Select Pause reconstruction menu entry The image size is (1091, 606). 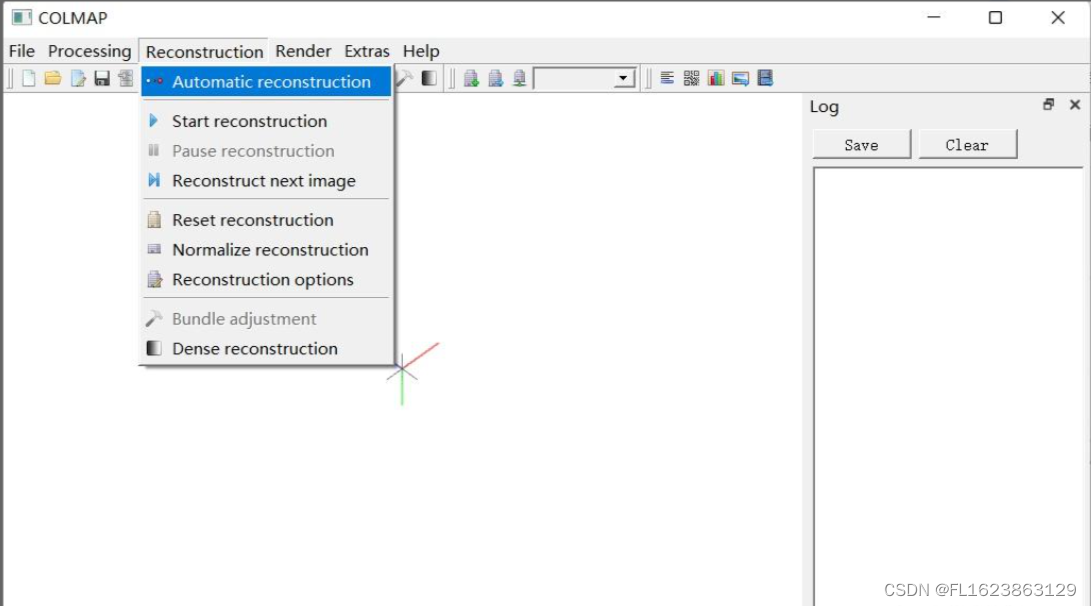click(266, 151)
